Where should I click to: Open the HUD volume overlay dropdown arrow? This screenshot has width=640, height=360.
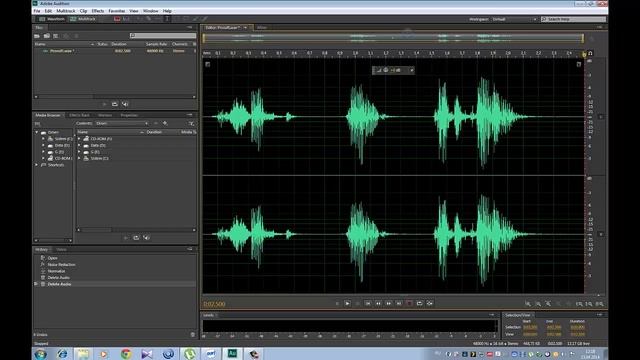click(x=411, y=70)
